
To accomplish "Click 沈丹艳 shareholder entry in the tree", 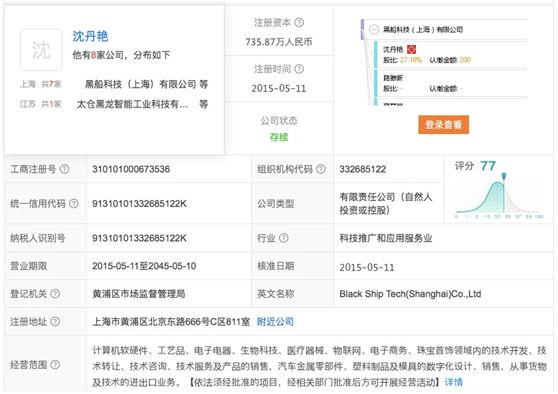I will (393, 49).
